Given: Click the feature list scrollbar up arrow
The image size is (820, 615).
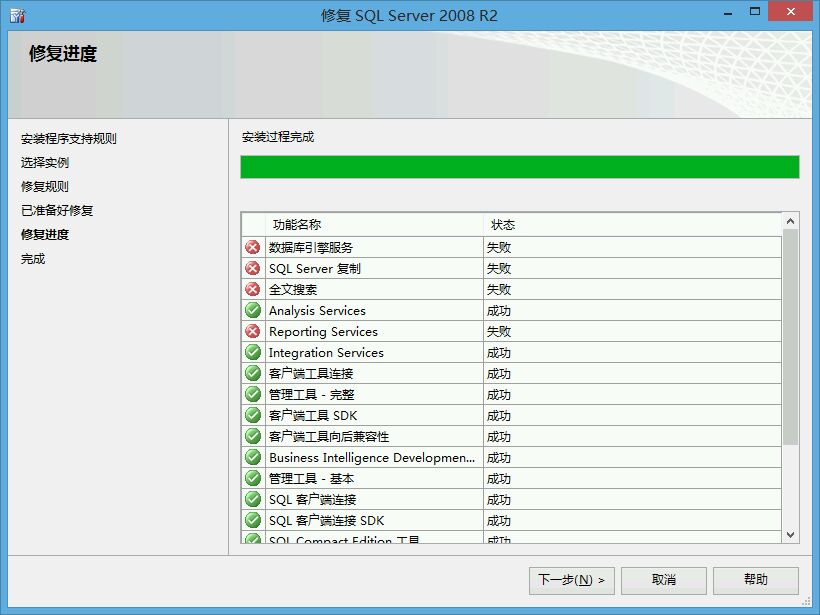Looking at the screenshot, I should coord(791,221).
